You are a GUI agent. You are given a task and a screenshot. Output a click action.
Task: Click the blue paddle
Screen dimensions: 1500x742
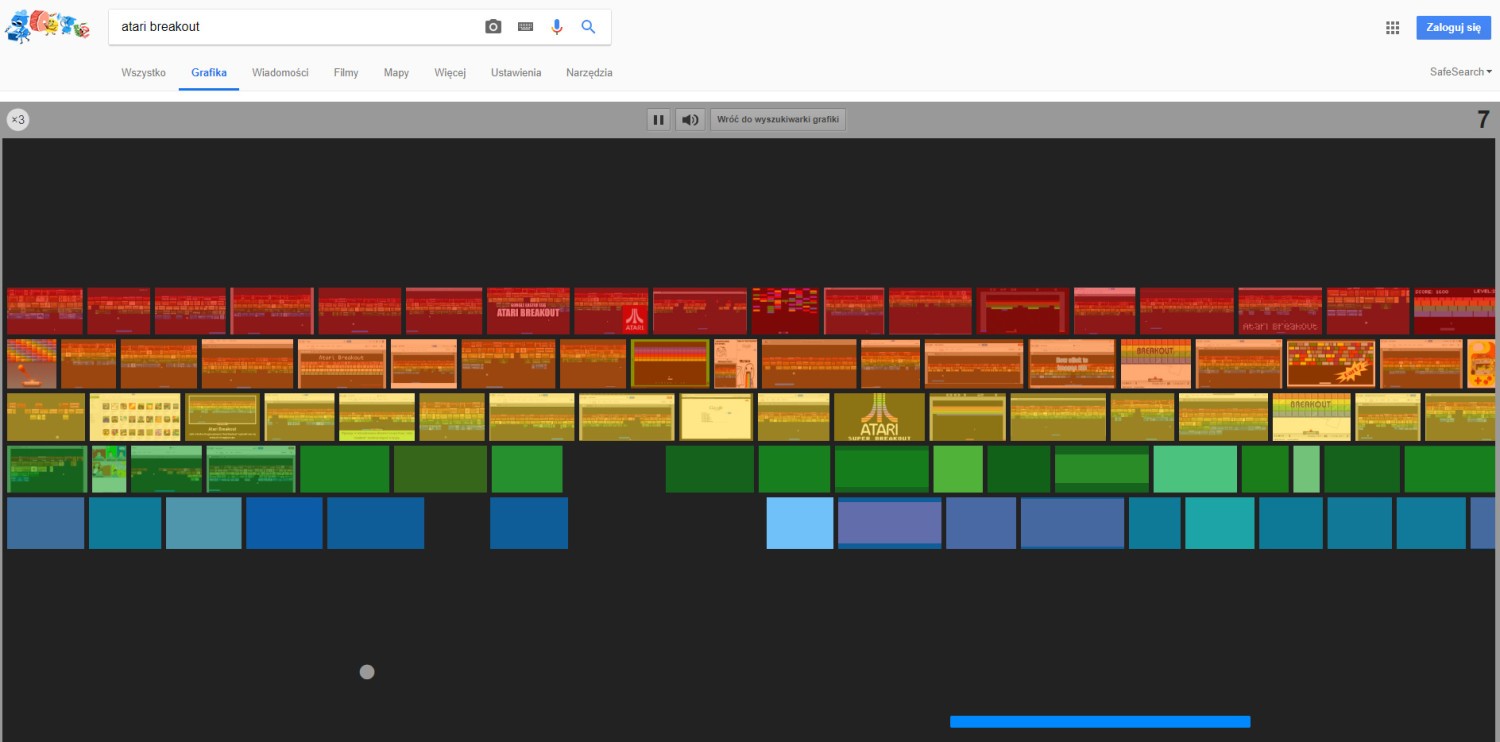click(x=1100, y=722)
